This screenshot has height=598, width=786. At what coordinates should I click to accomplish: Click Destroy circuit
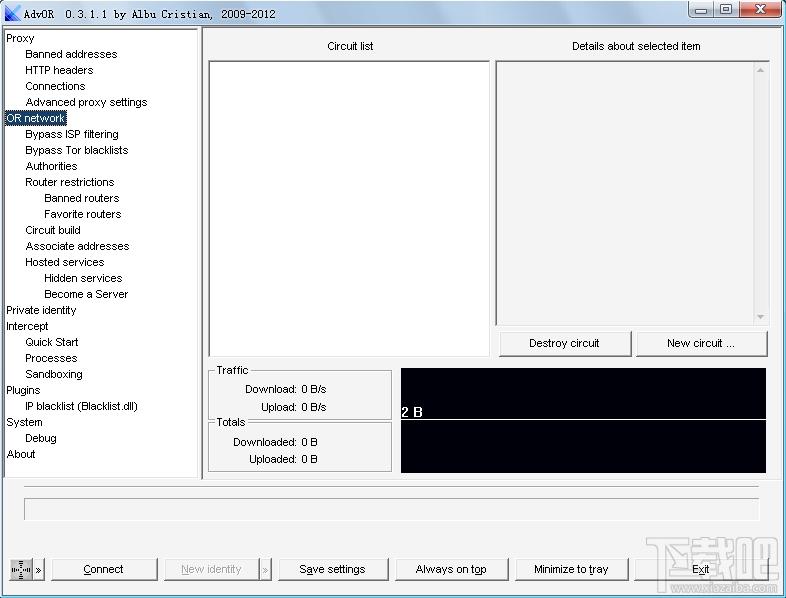click(564, 343)
